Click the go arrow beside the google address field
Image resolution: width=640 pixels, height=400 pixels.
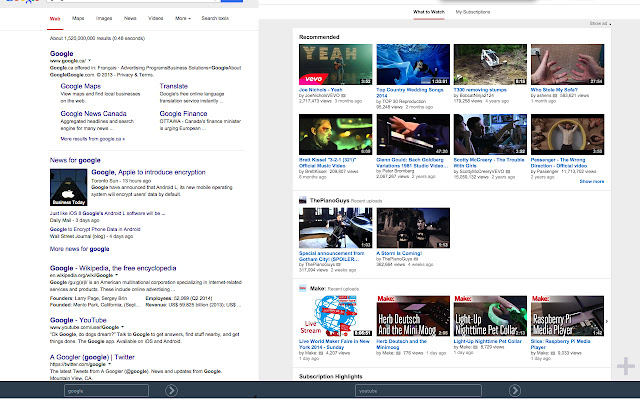[172, 390]
